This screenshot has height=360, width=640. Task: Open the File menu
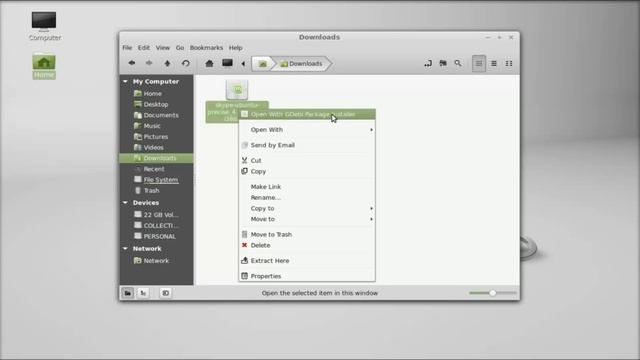pos(127,48)
